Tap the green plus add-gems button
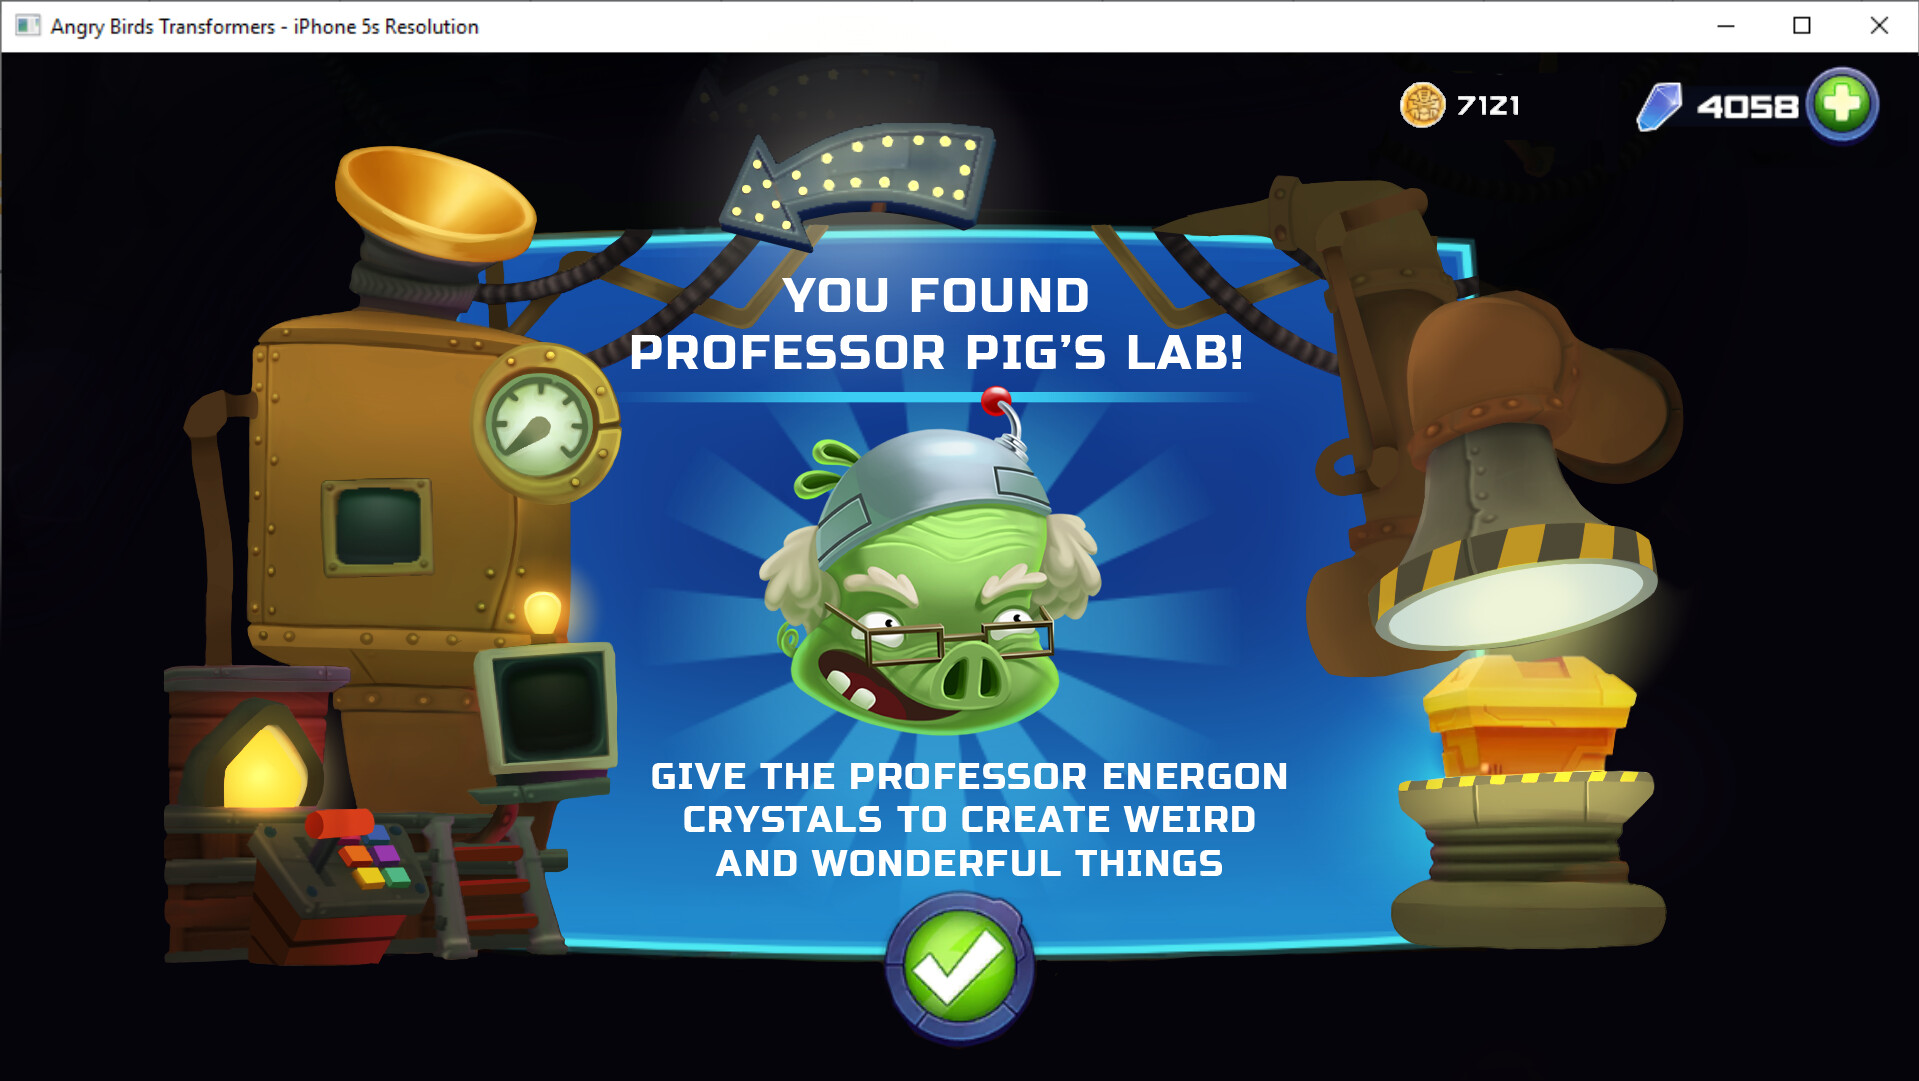 [x=1842, y=104]
